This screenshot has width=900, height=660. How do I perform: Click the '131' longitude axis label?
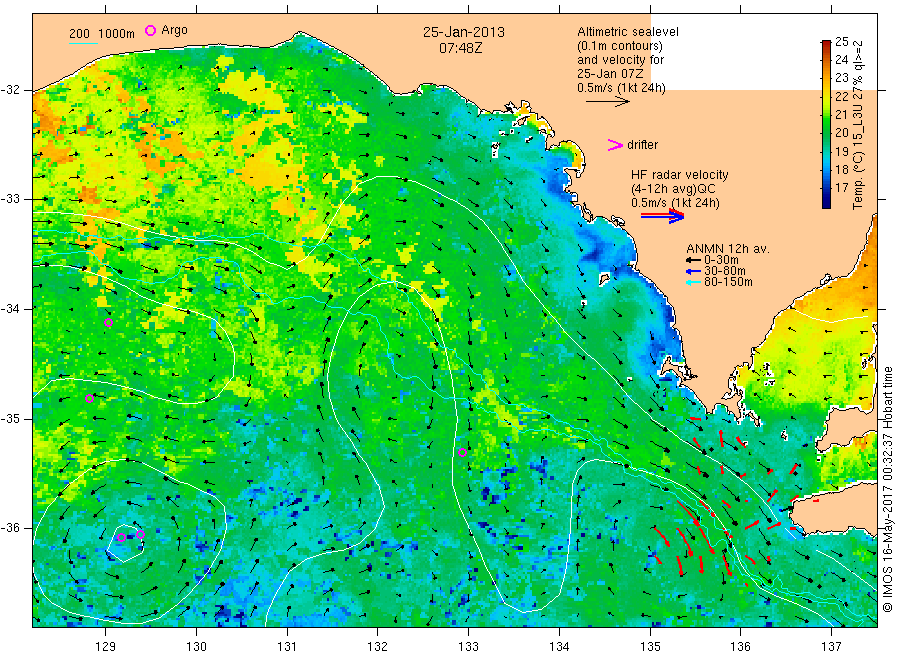[287, 647]
